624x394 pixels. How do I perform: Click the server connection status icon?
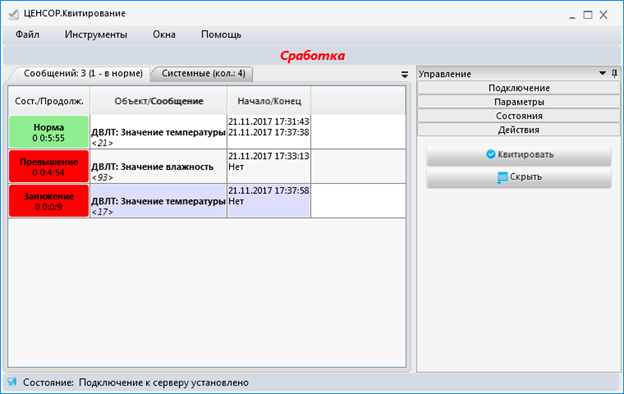coord(12,382)
